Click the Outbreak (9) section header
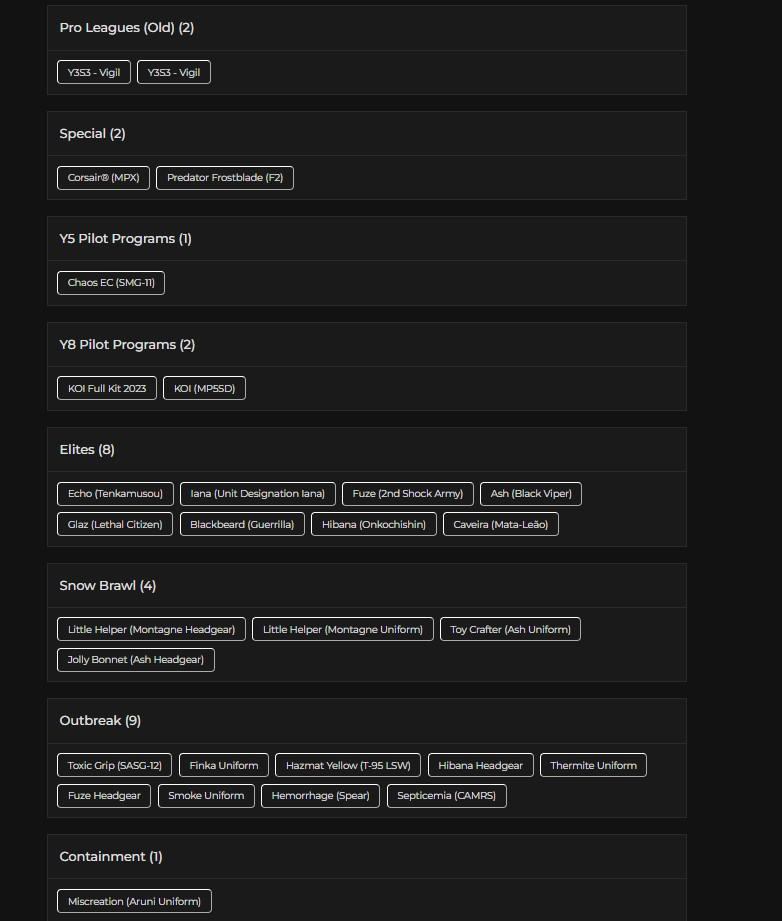Viewport: 782px width, 921px height. click(x=100, y=721)
